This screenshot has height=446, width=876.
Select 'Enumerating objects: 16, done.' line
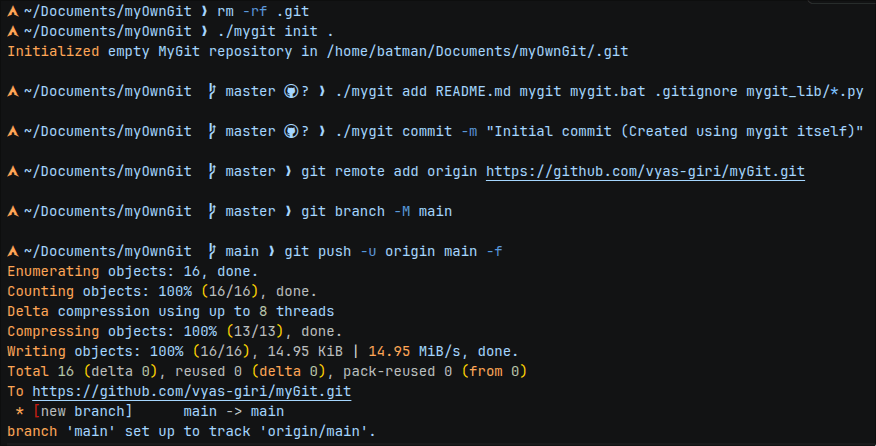(x=133, y=272)
